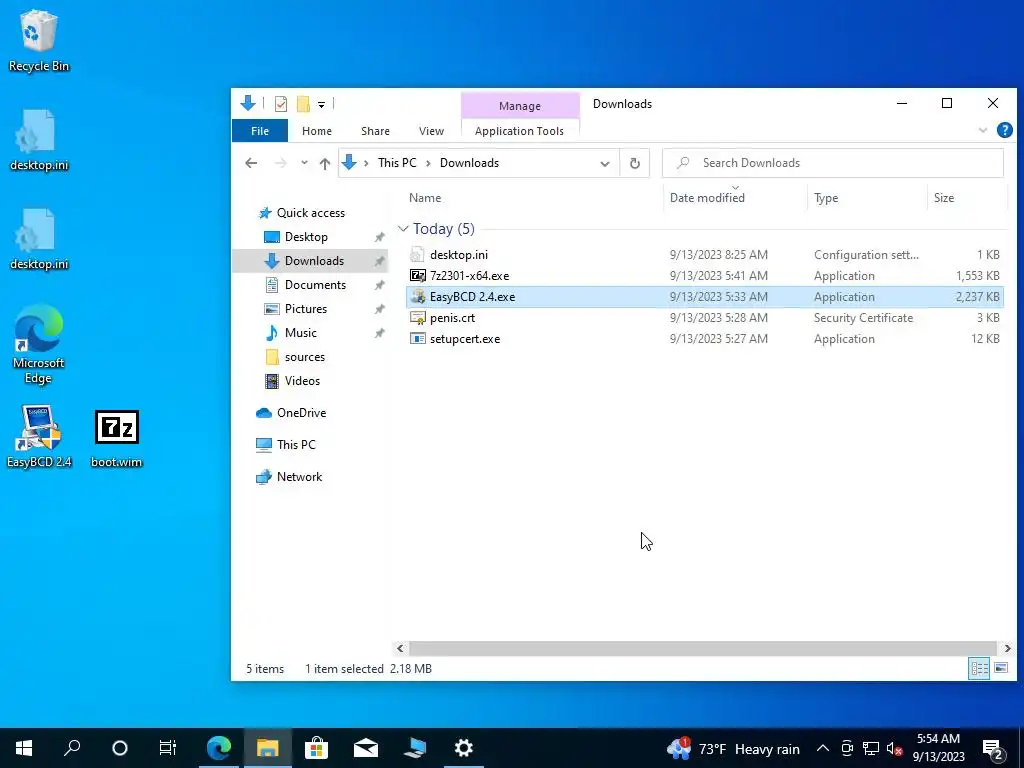Open the Mail app from the taskbar
1024x768 pixels.
click(366, 748)
